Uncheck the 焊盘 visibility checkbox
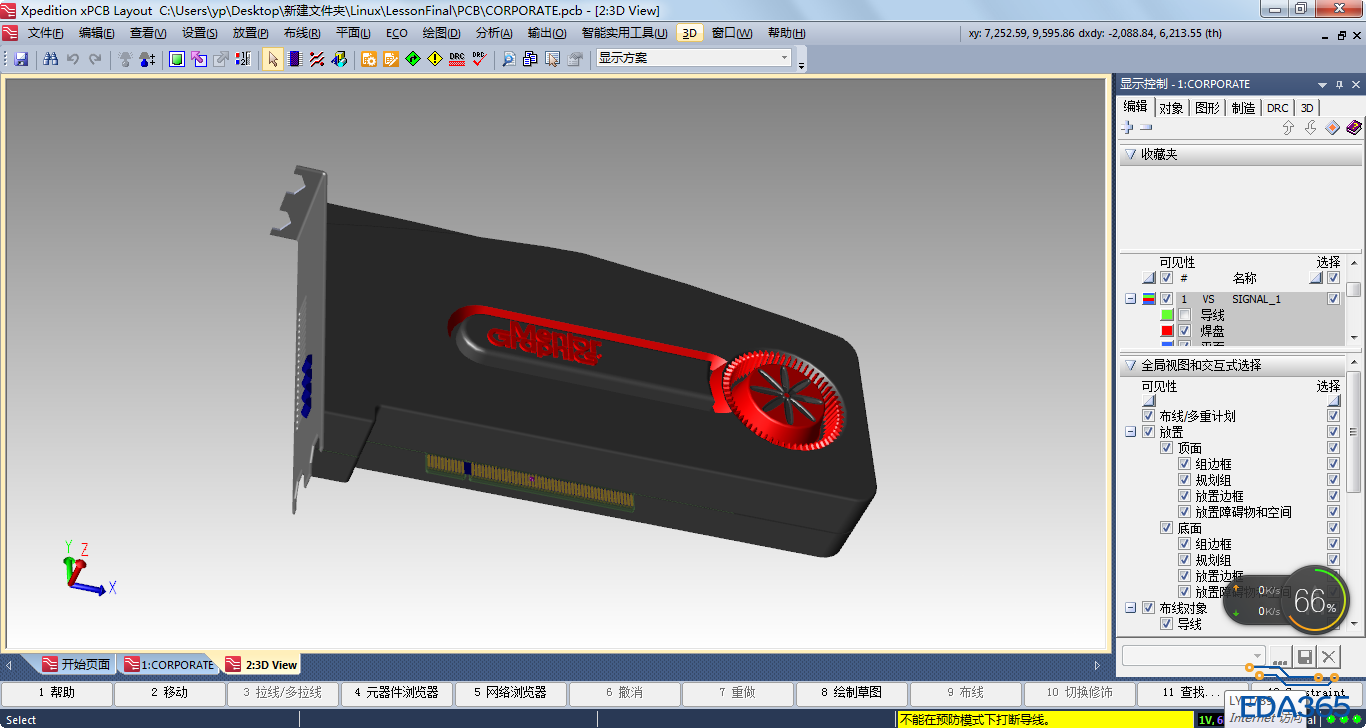1366x728 pixels. 1184,331
